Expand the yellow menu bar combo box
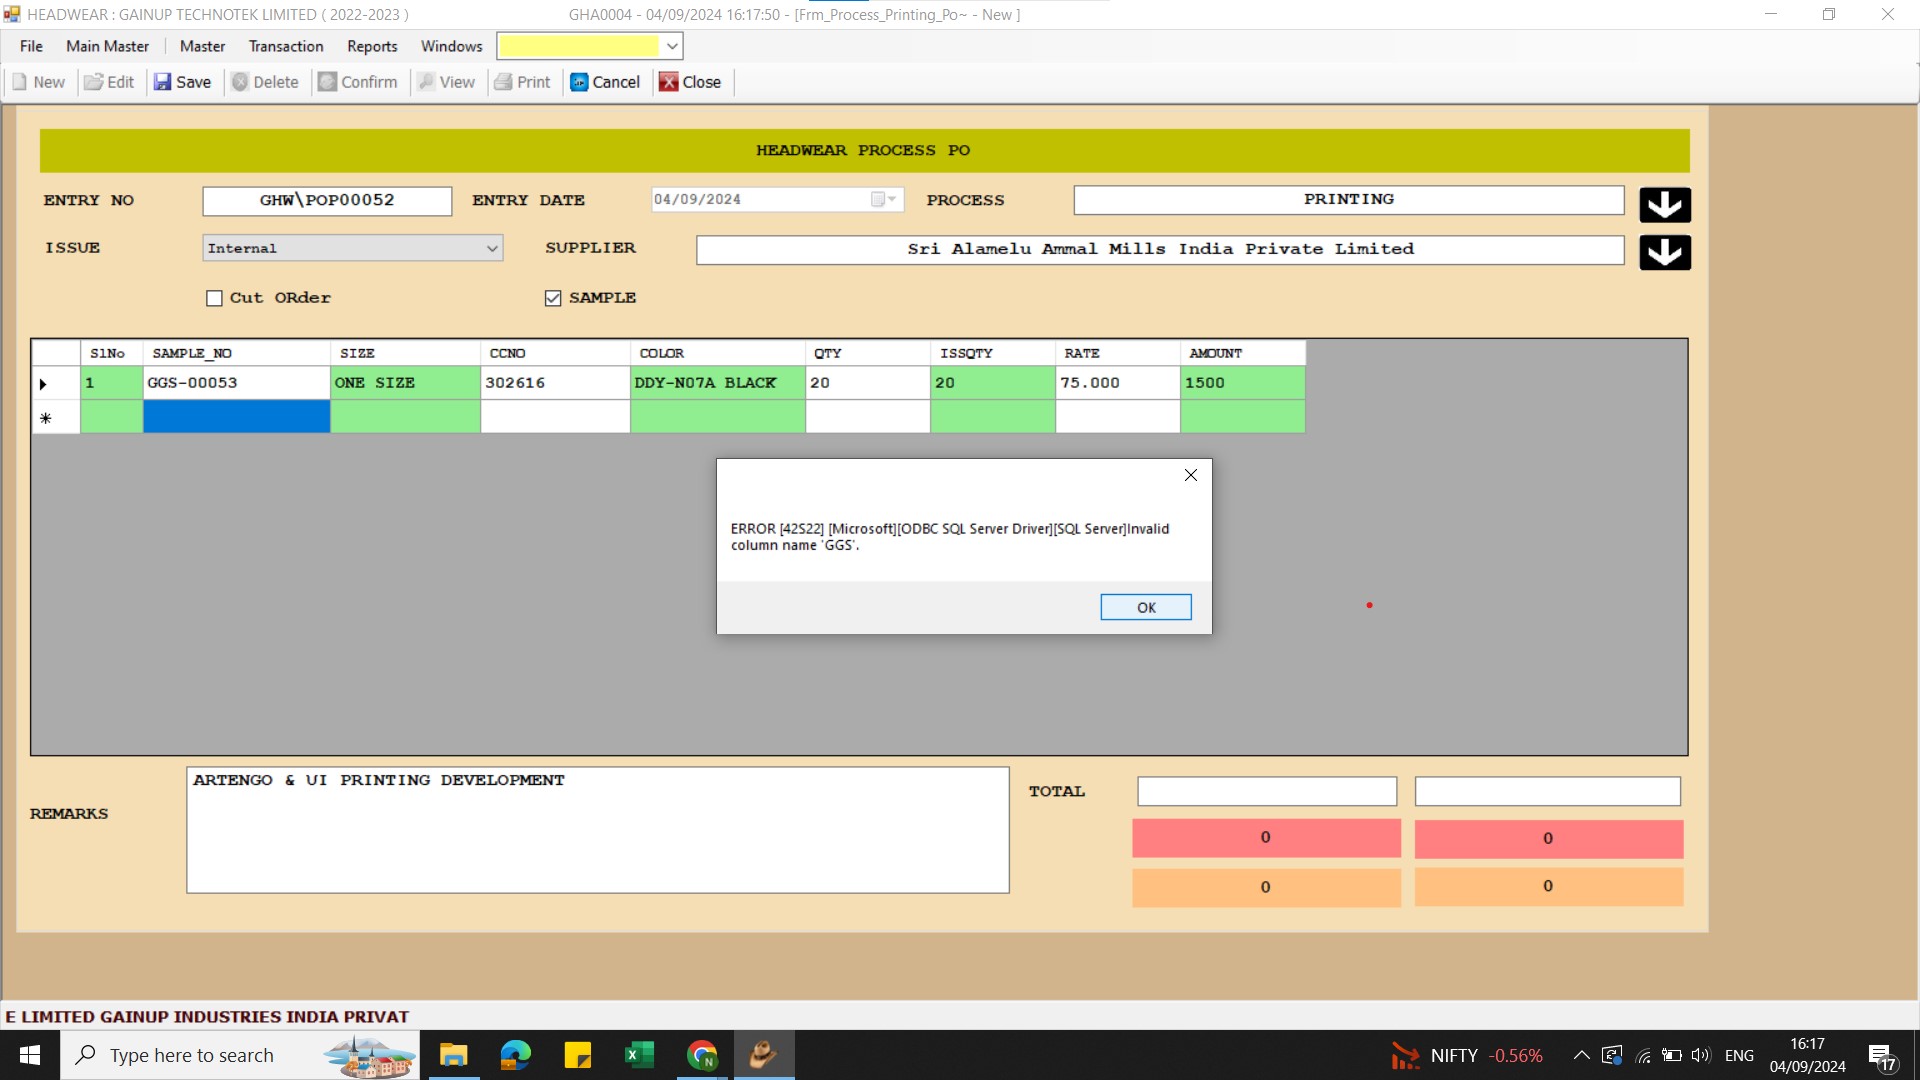The image size is (1920, 1080). click(x=672, y=46)
